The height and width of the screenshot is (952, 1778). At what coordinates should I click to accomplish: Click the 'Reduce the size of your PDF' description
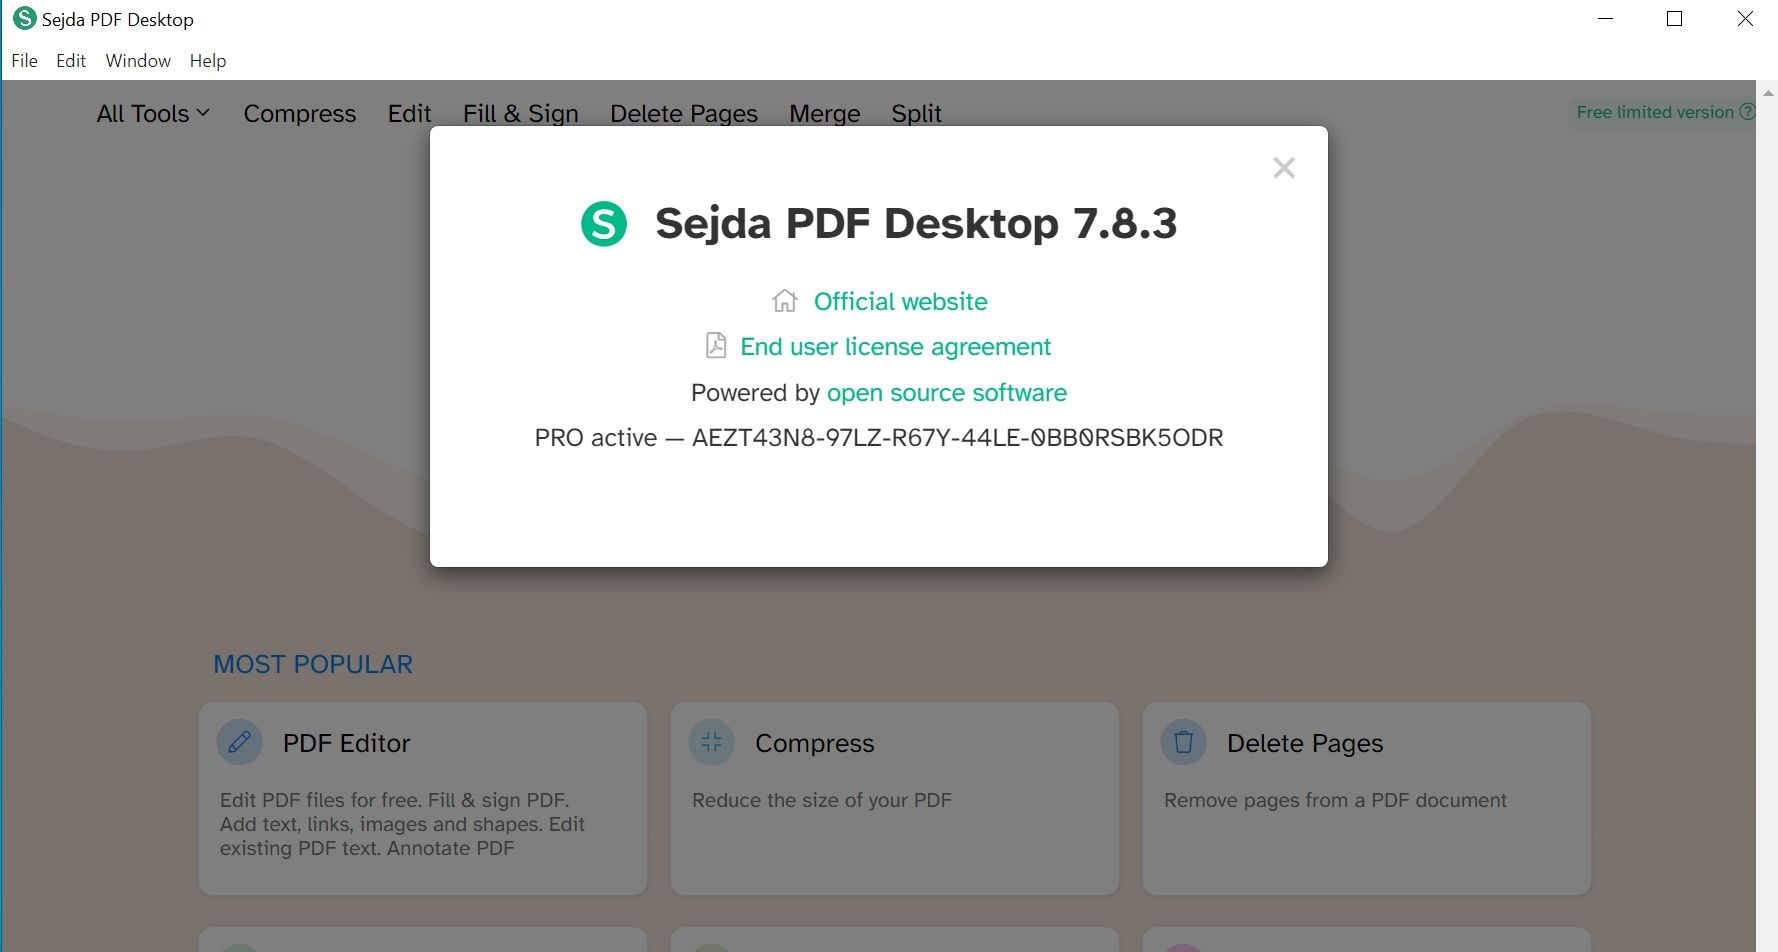[x=822, y=800]
